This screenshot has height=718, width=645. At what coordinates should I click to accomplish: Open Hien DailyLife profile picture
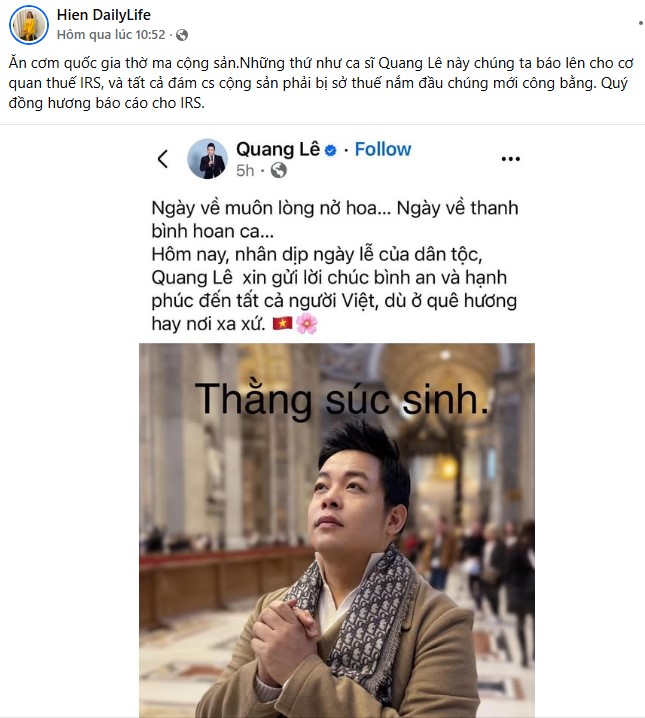[29, 25]
